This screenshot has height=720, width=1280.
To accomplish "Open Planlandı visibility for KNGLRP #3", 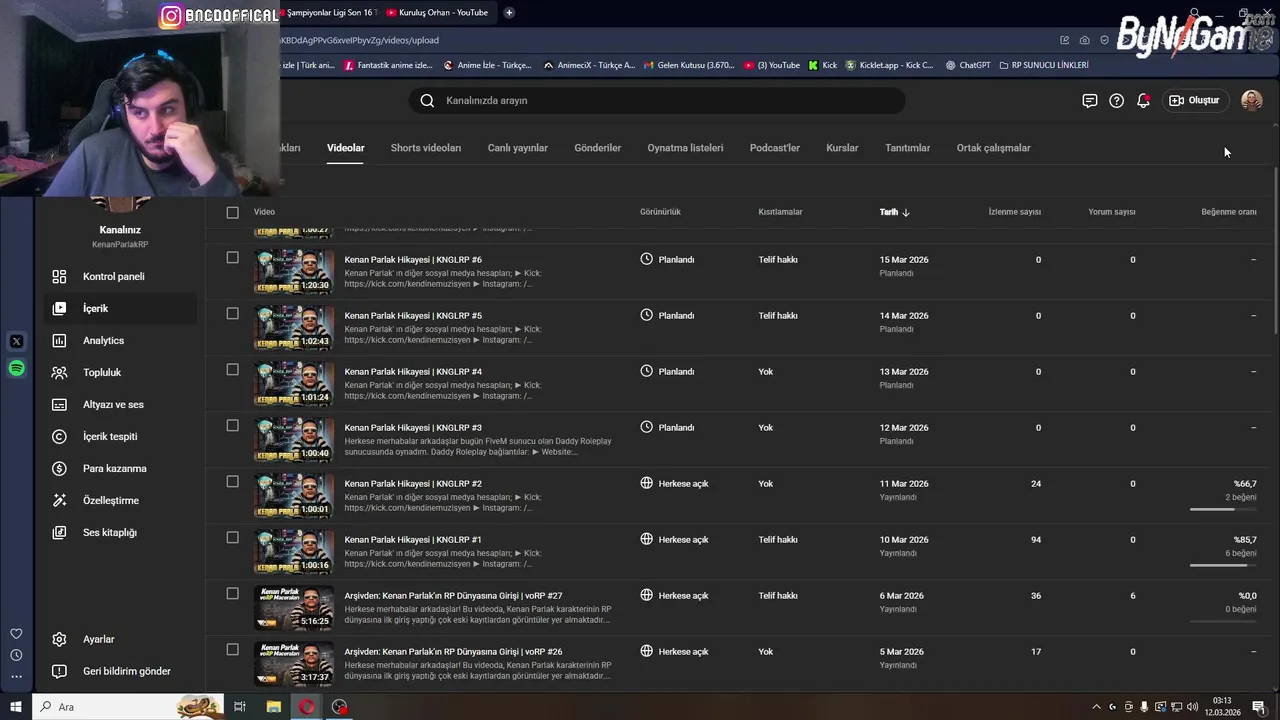I will tap(667, 427).
